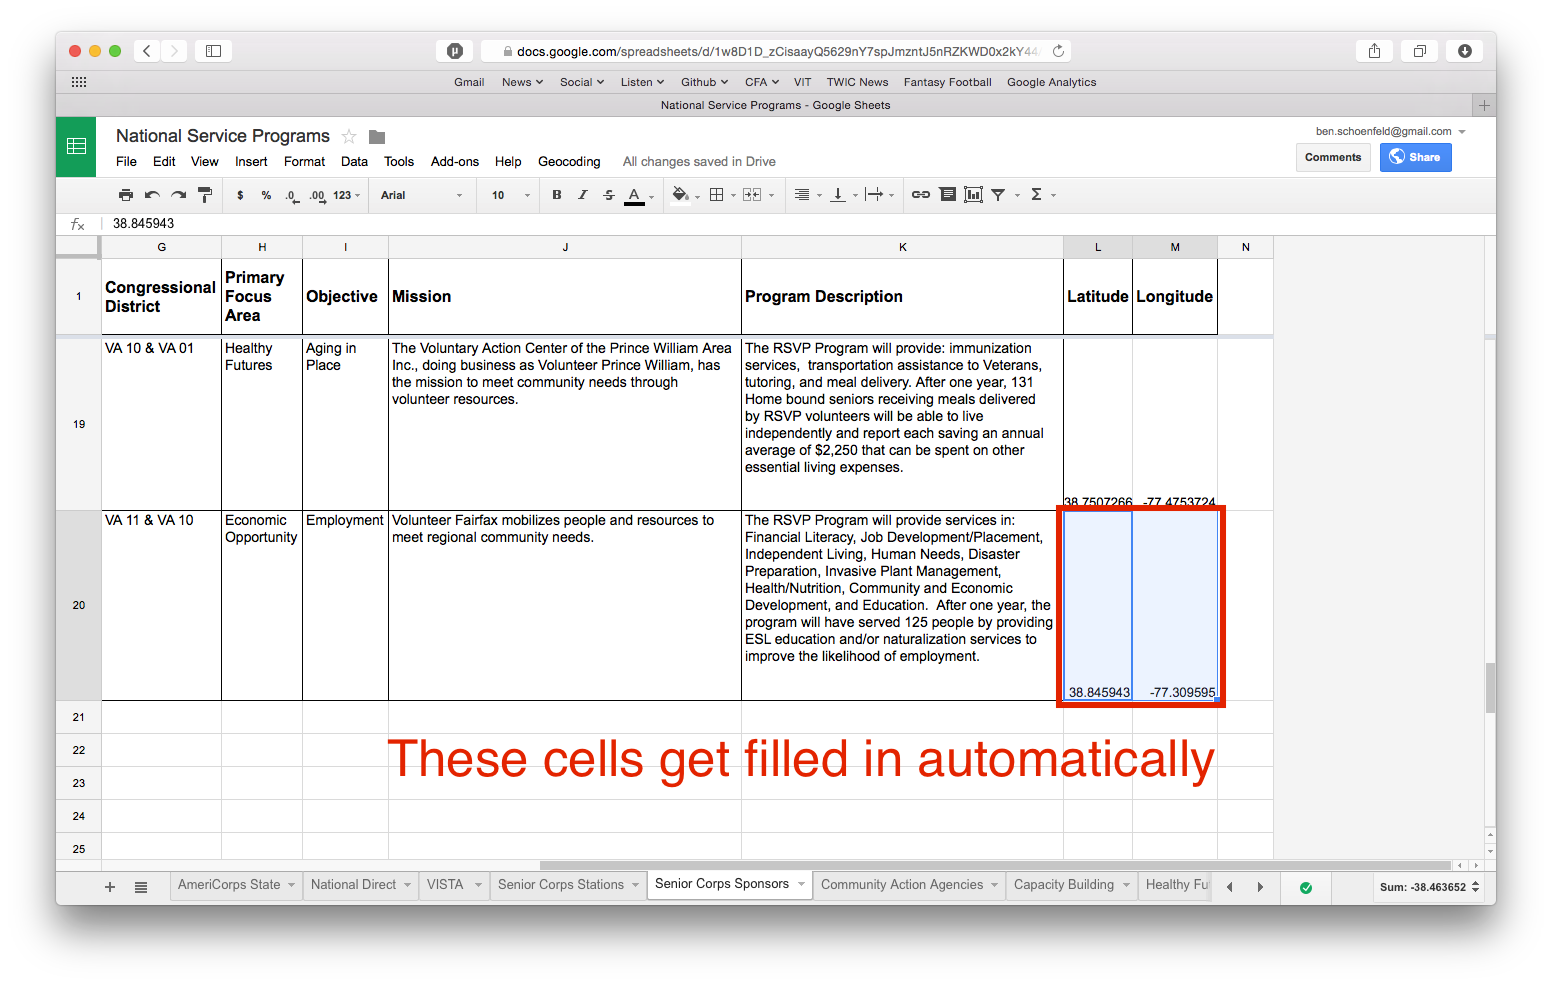Select column K header

pyautogui.click(x=902, y=247)
